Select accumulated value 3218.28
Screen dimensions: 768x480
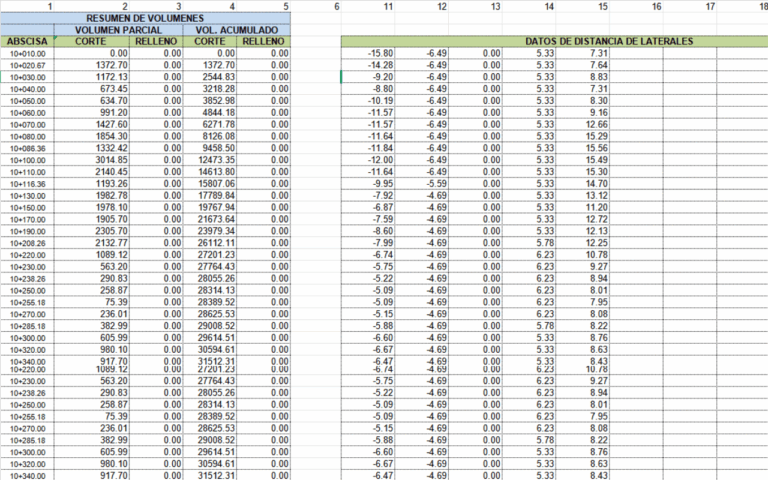[x=210, y=89]
